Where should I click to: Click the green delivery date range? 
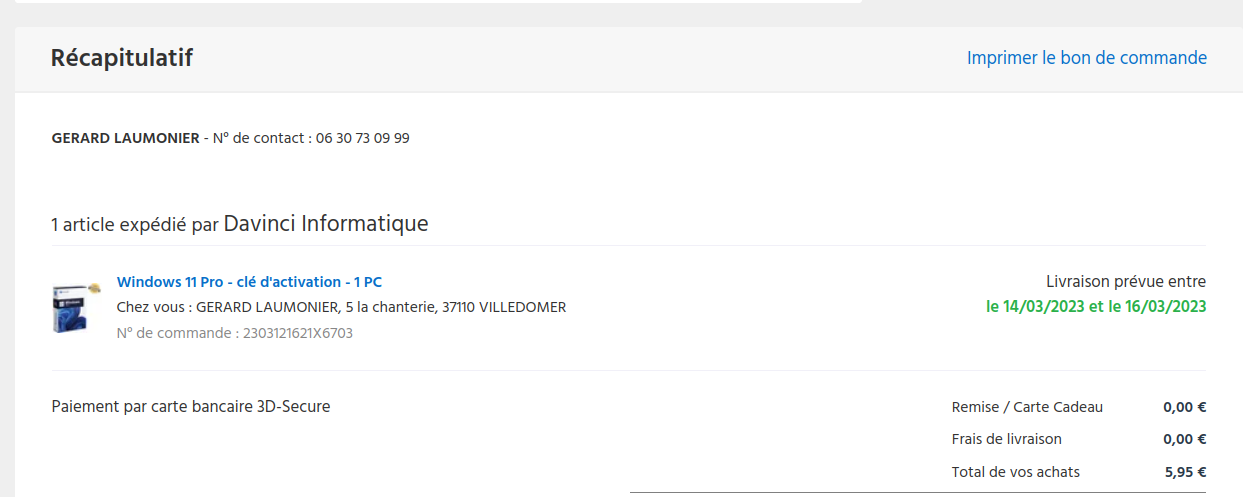tap(1096, 307)
